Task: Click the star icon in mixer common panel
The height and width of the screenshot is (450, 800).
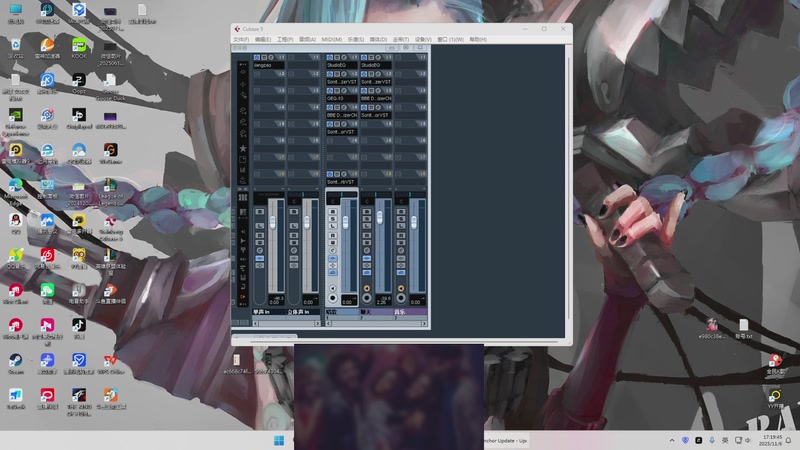Action: coord(243,148)
